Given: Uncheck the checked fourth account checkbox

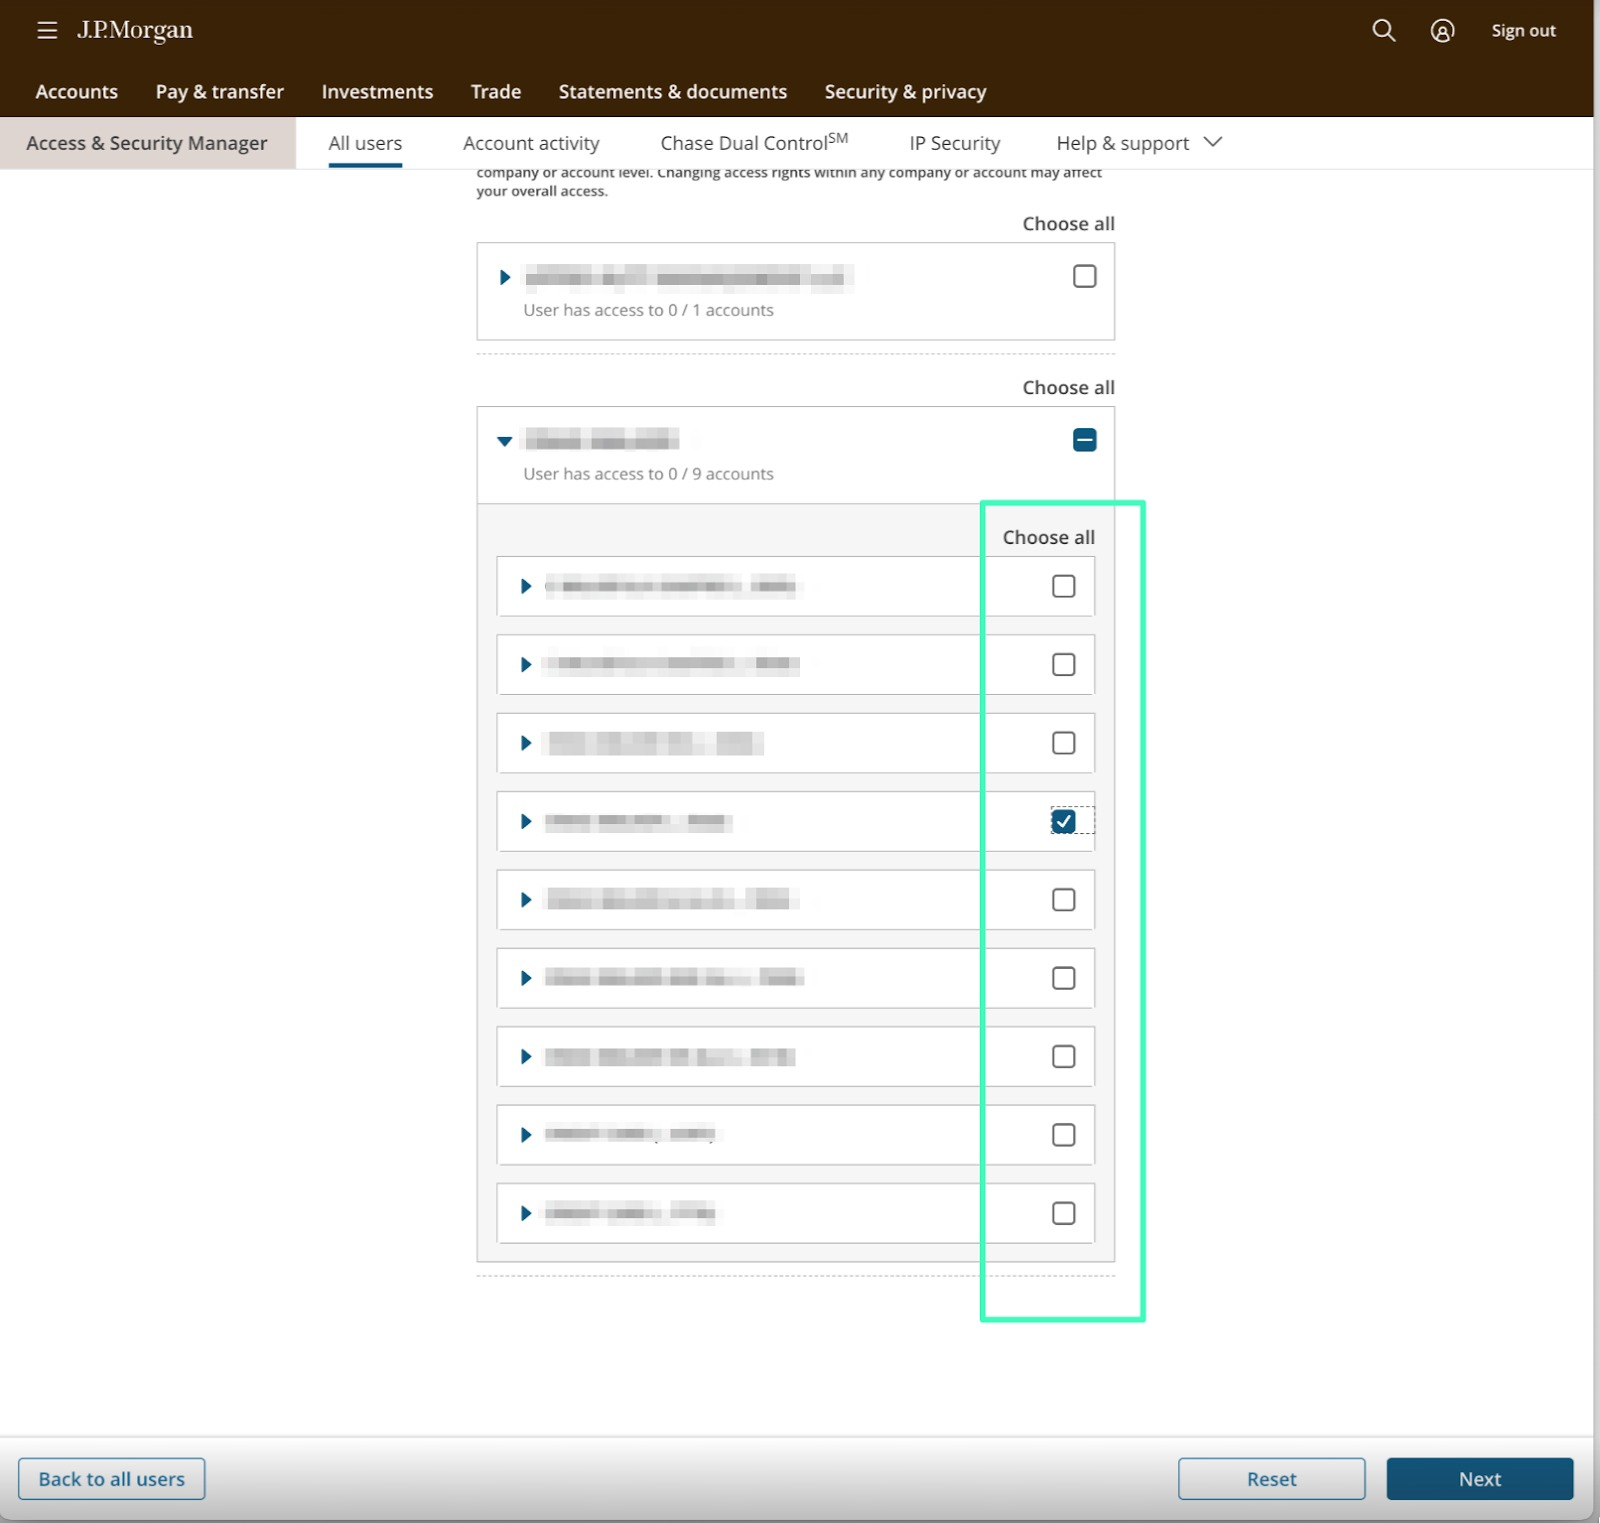Looking at the screenshot, I should tap(1063, 821).
